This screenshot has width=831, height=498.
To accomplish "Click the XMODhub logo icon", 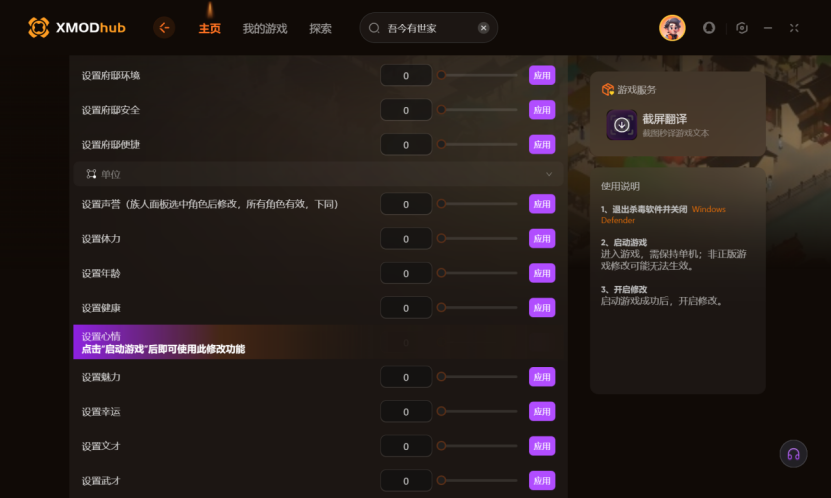I will pos(38,28).
